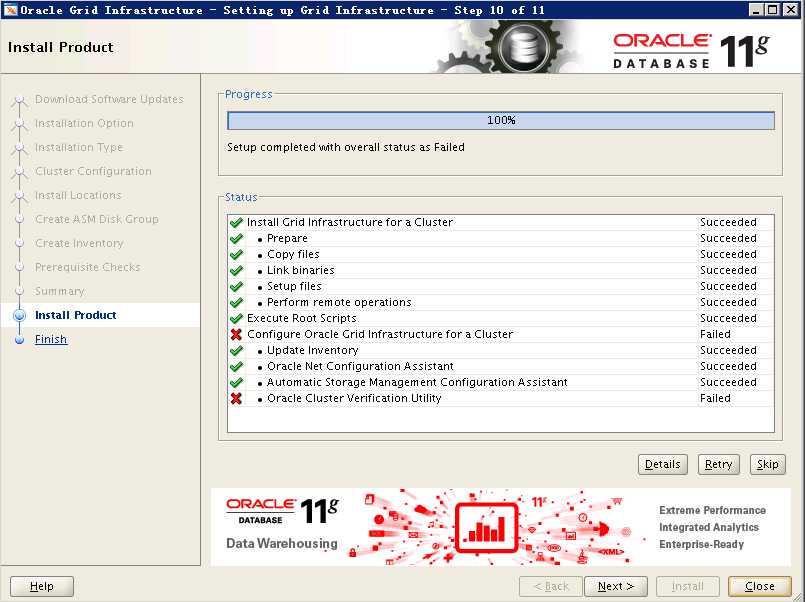The image size is (805, 602).
Task: Click green check beside Oracle Net Configuration Assistant
Action: (236, 366)
